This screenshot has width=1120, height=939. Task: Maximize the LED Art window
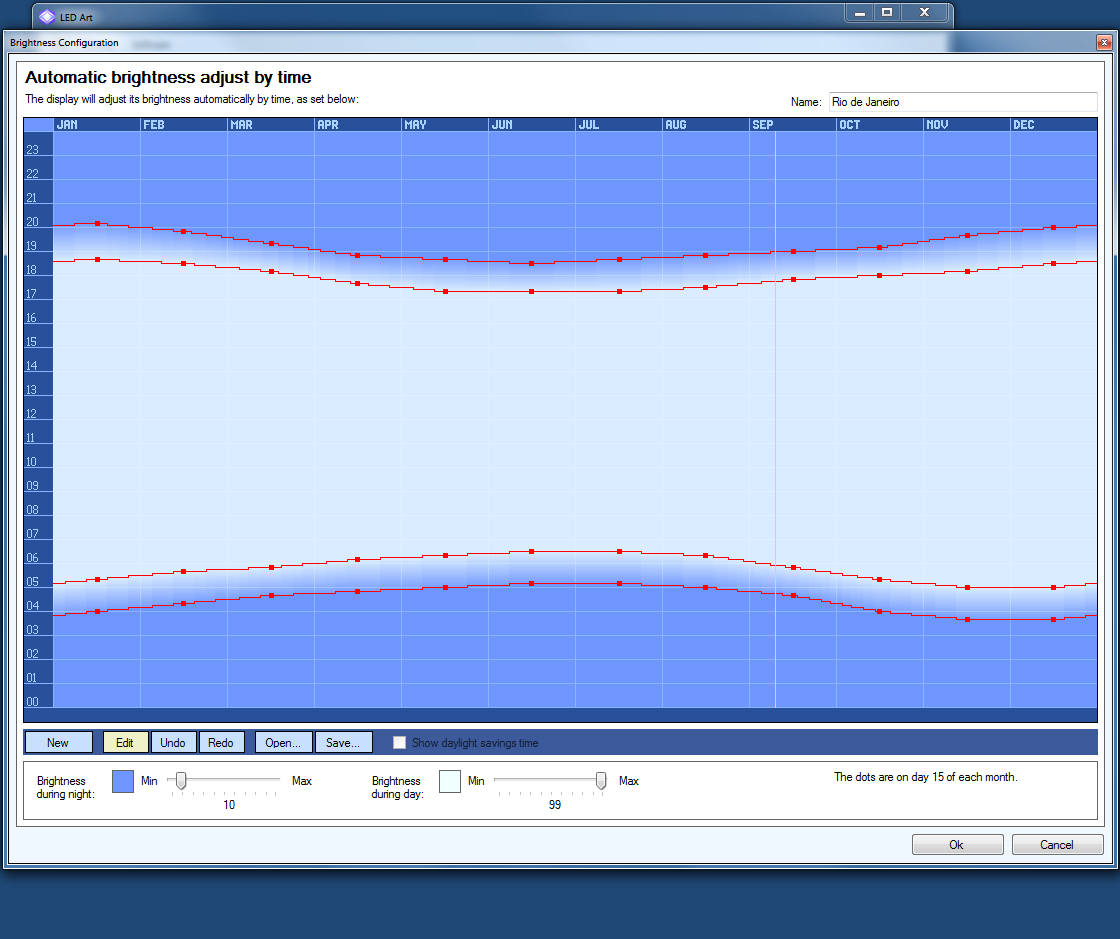pos(886,13)
